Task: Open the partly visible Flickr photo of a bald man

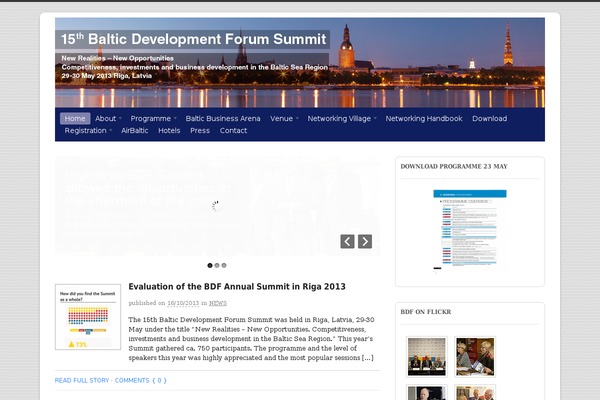Action: pos(427,392)
